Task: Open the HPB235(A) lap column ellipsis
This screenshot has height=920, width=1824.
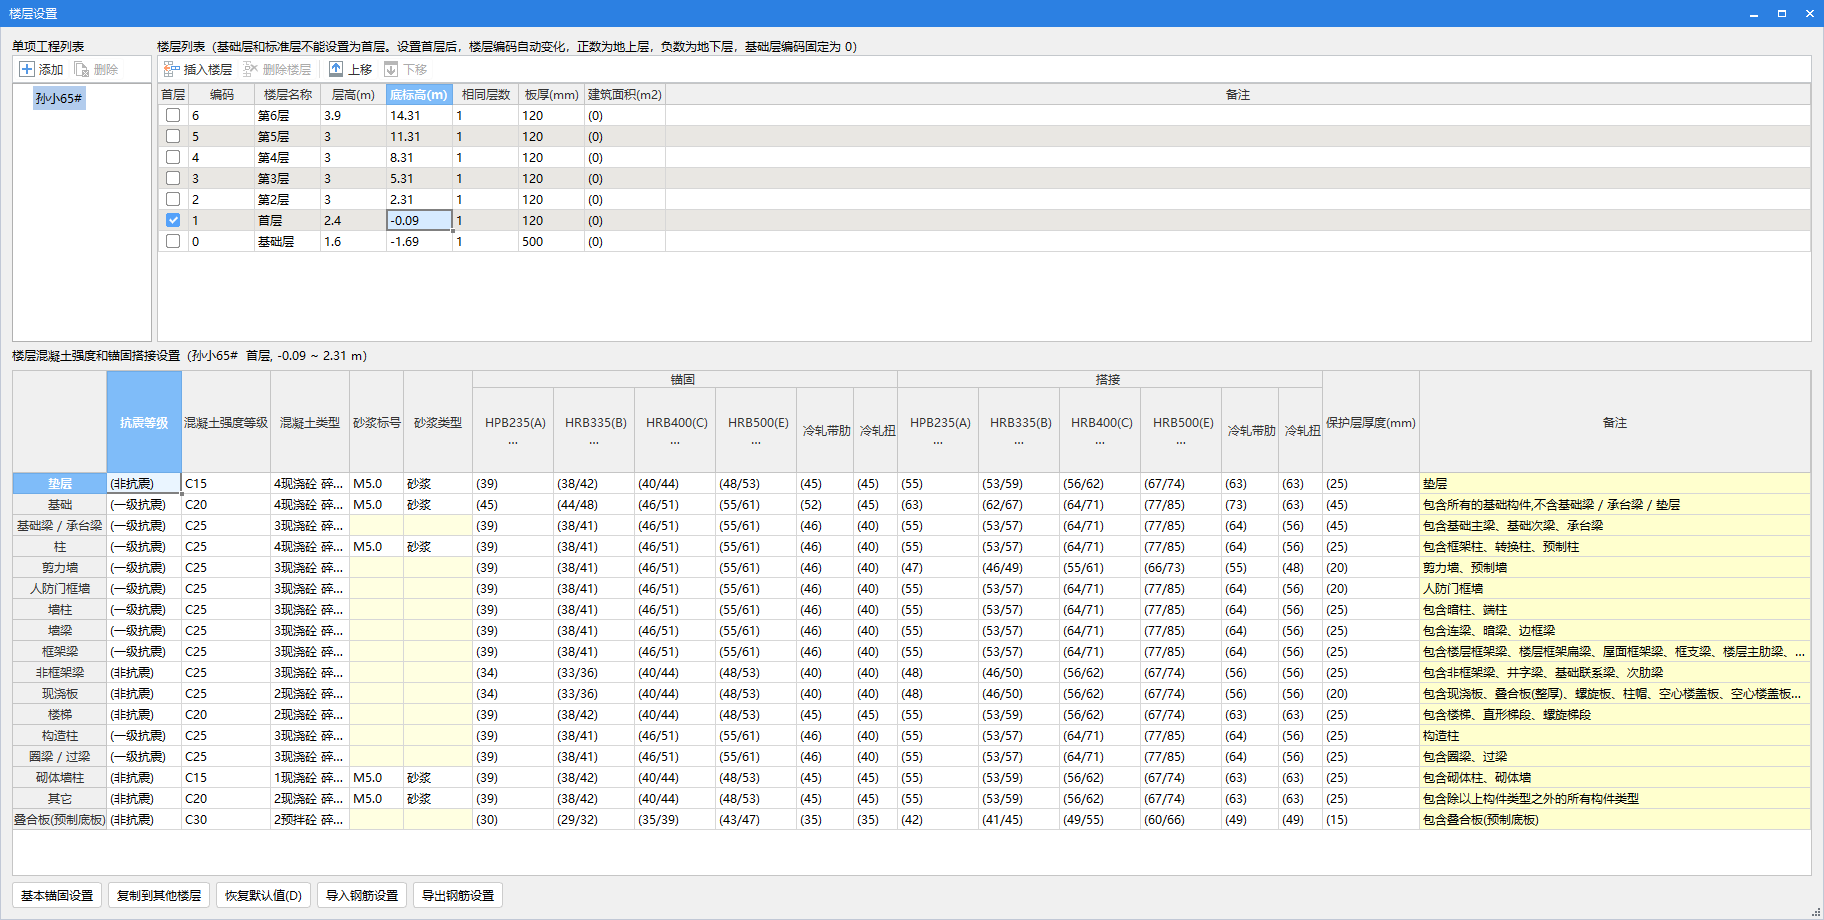Action: click(x=938, y=442)
